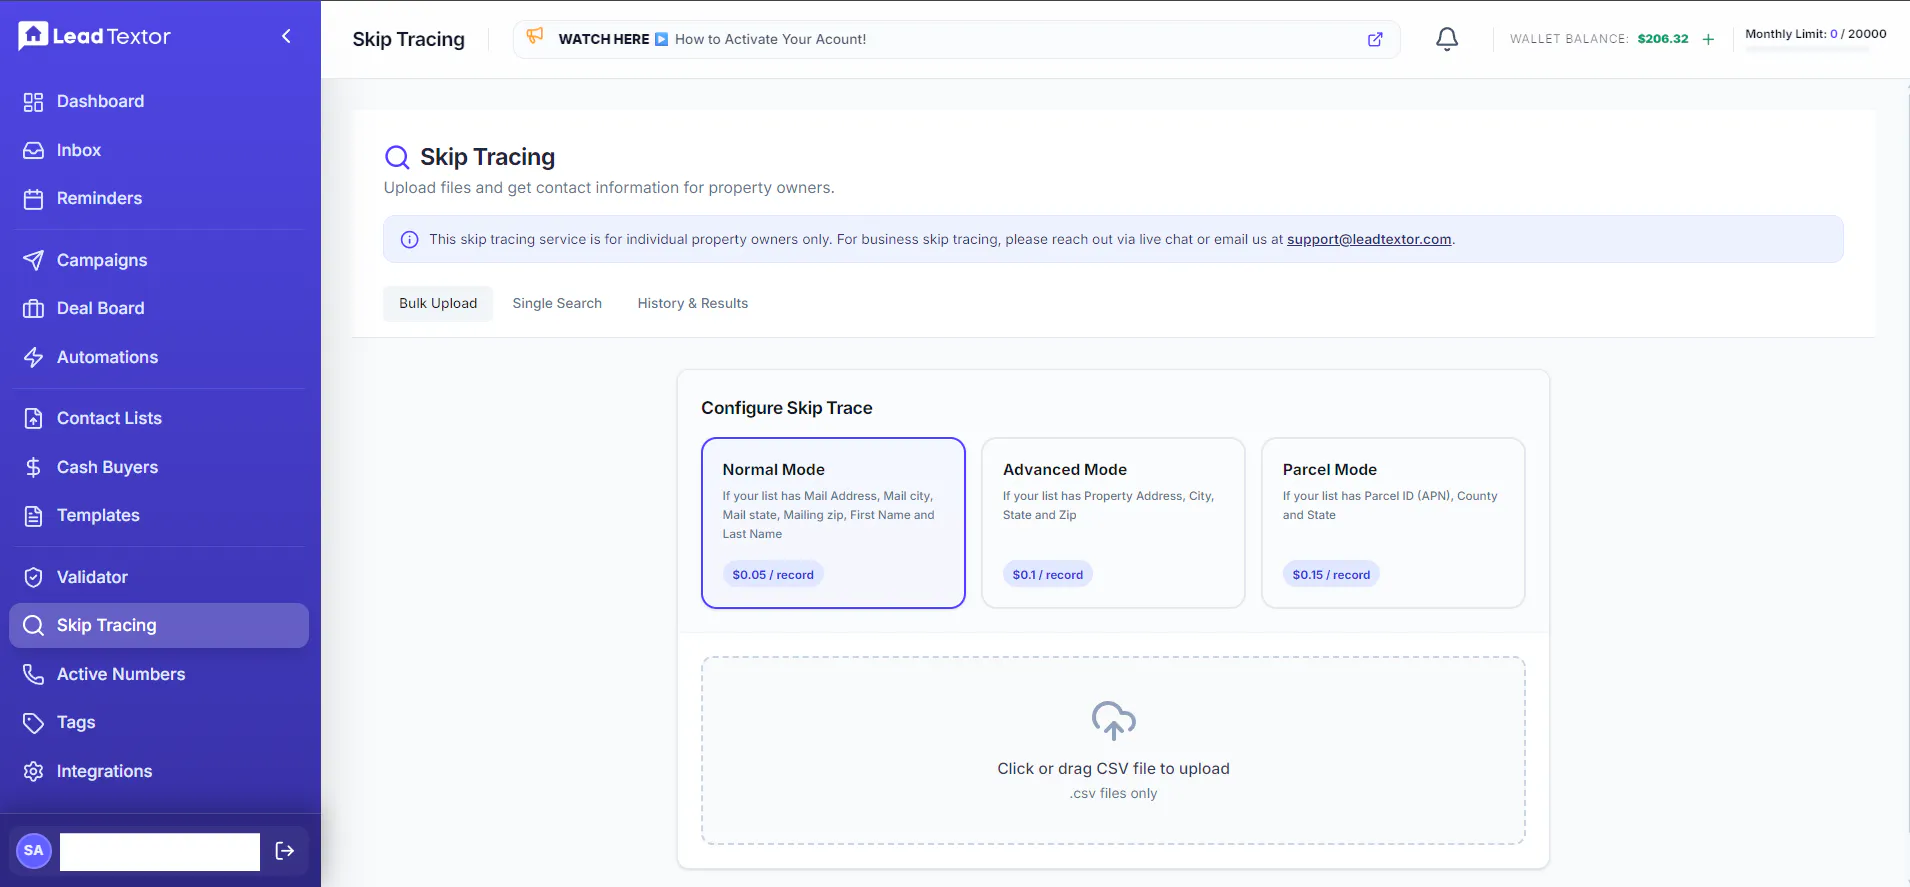
Task: Click the info icon in the notice banner
Action: click(409, 240)
